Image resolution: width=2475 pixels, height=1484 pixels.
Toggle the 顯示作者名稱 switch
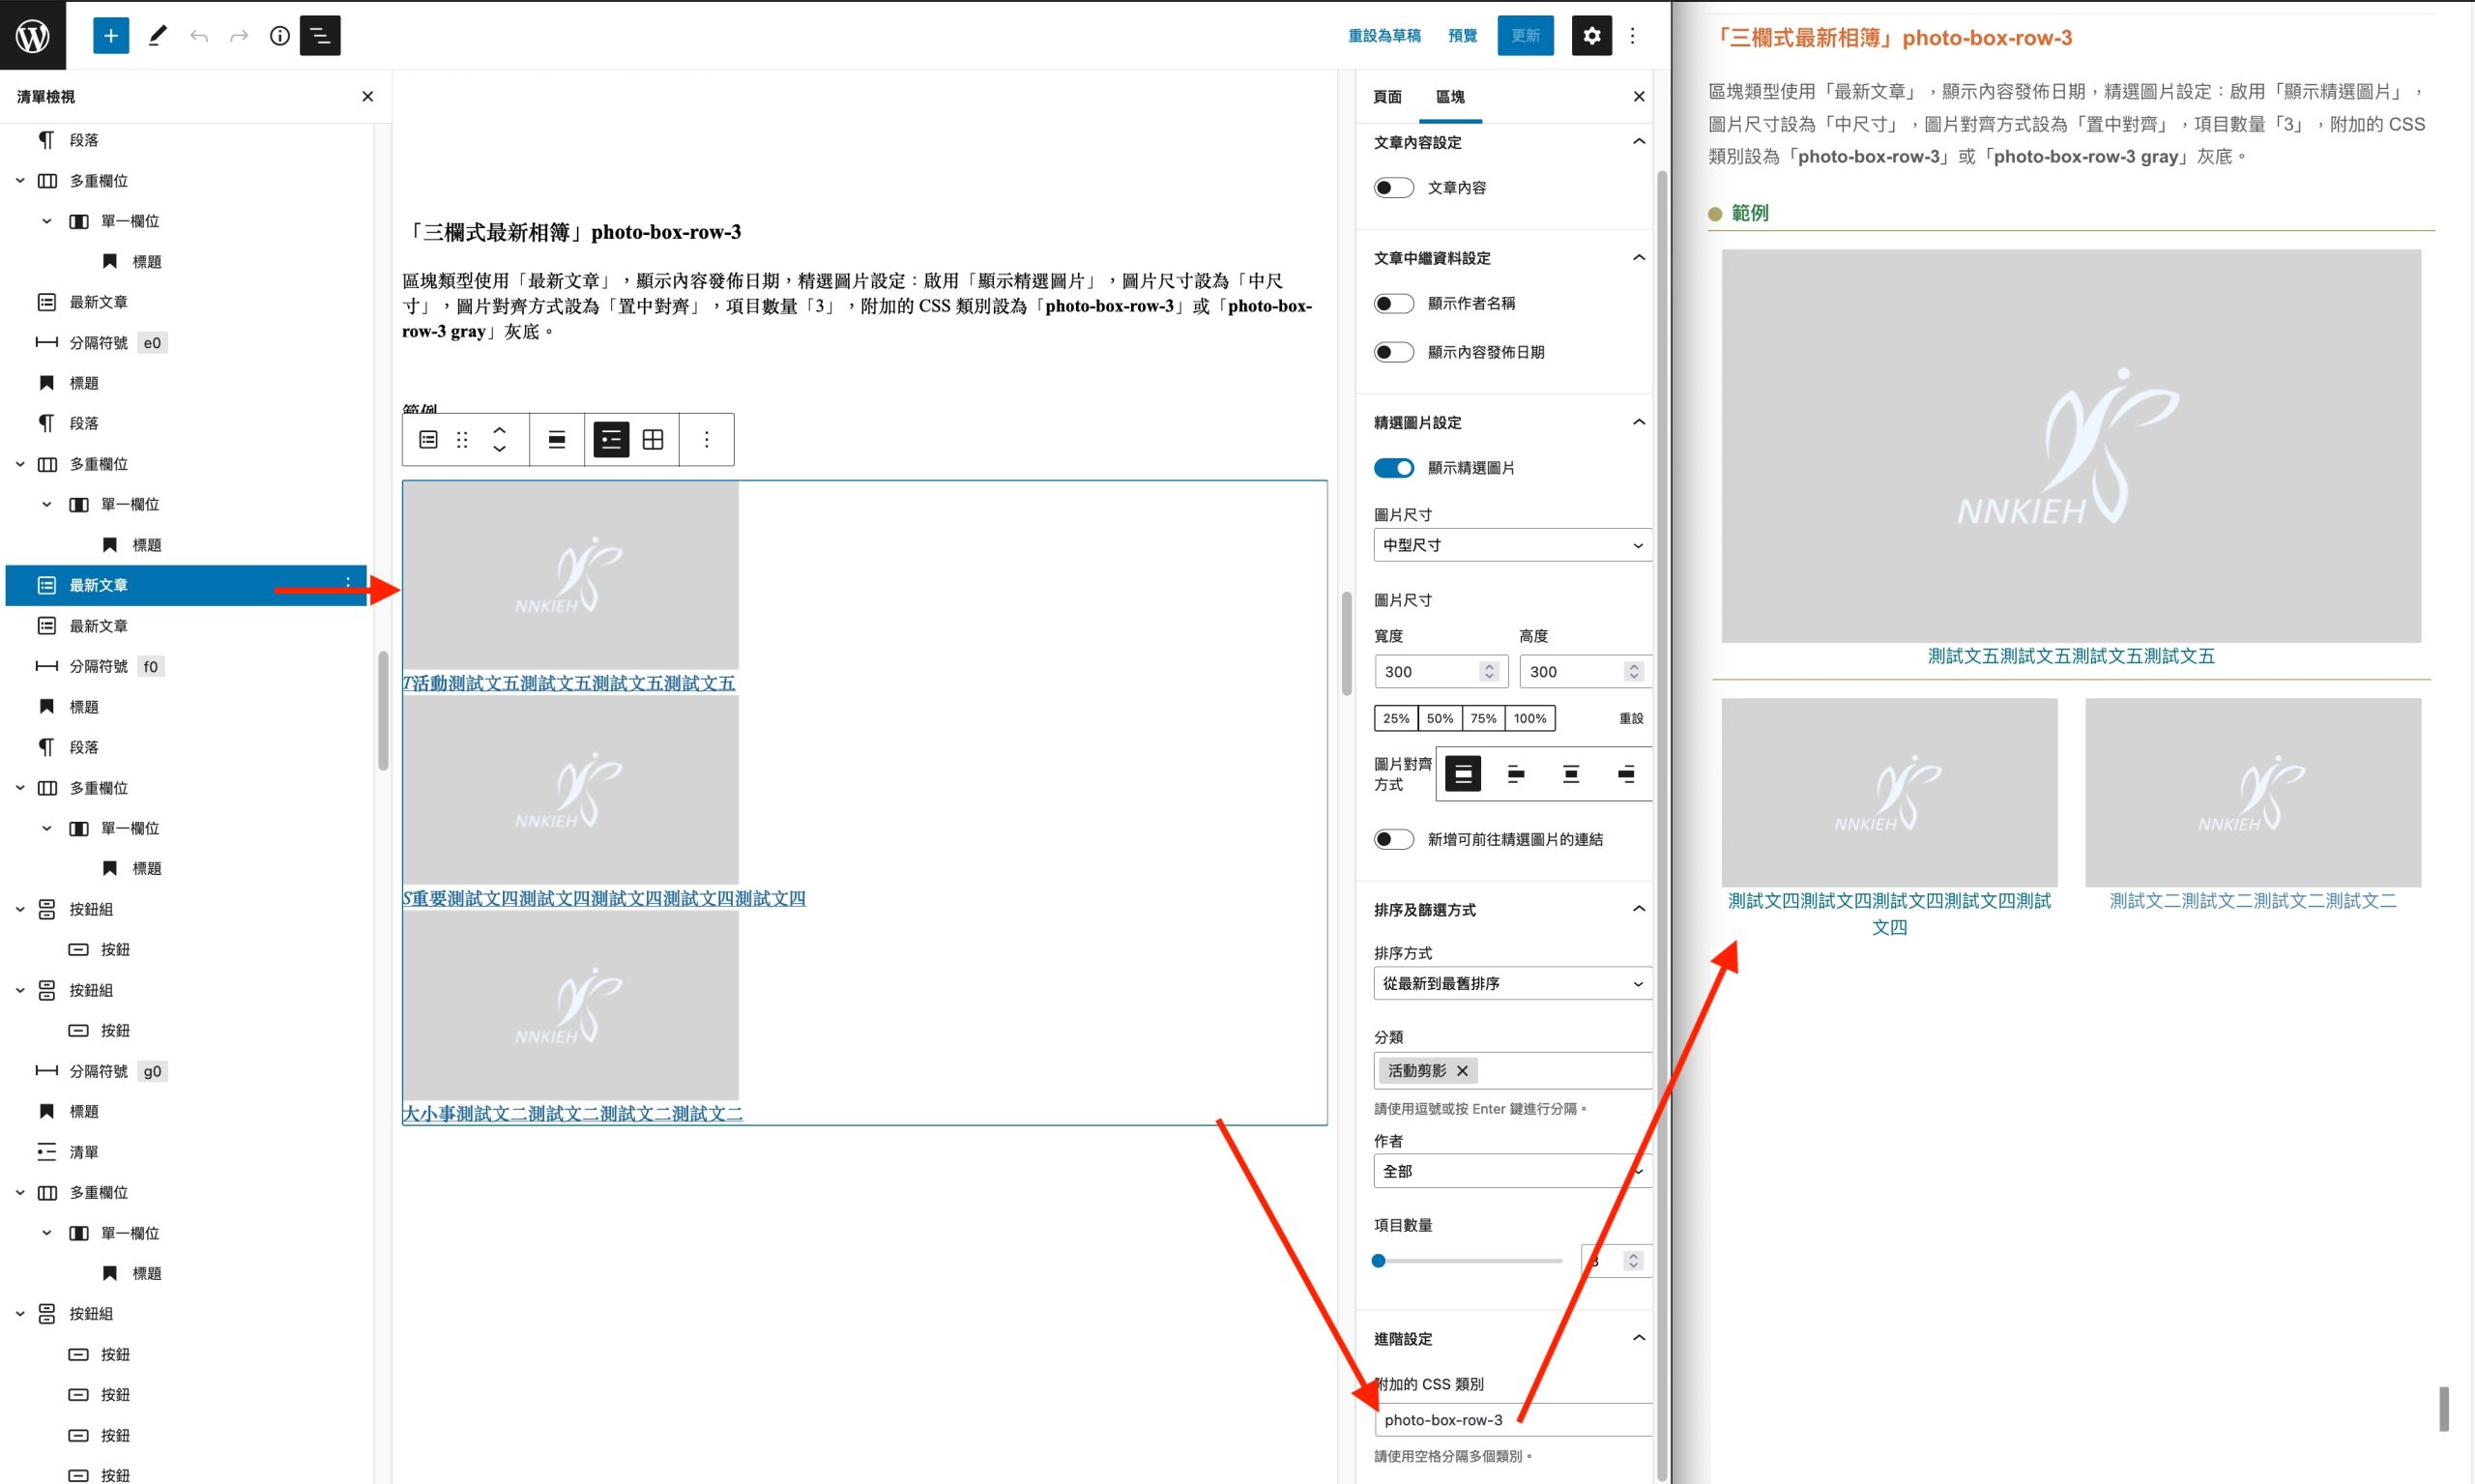[x=1394, y=304]
